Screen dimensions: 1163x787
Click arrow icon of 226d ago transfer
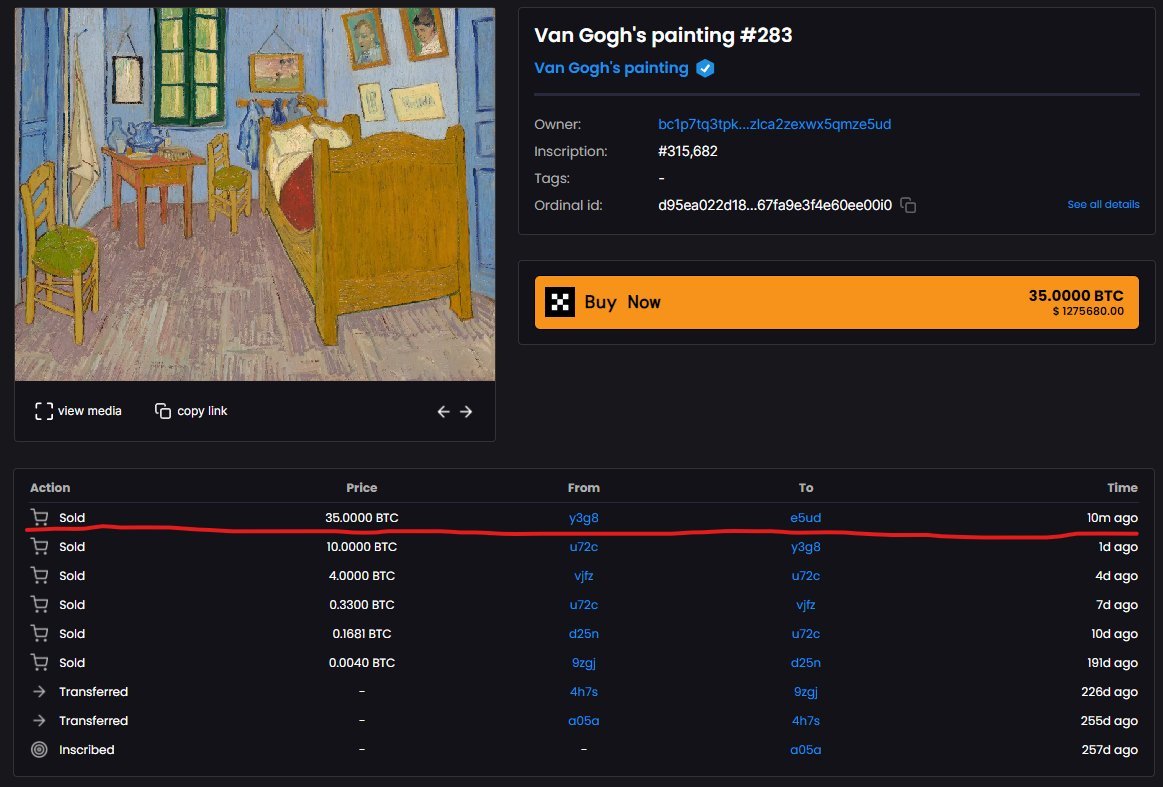coord(39,691)
